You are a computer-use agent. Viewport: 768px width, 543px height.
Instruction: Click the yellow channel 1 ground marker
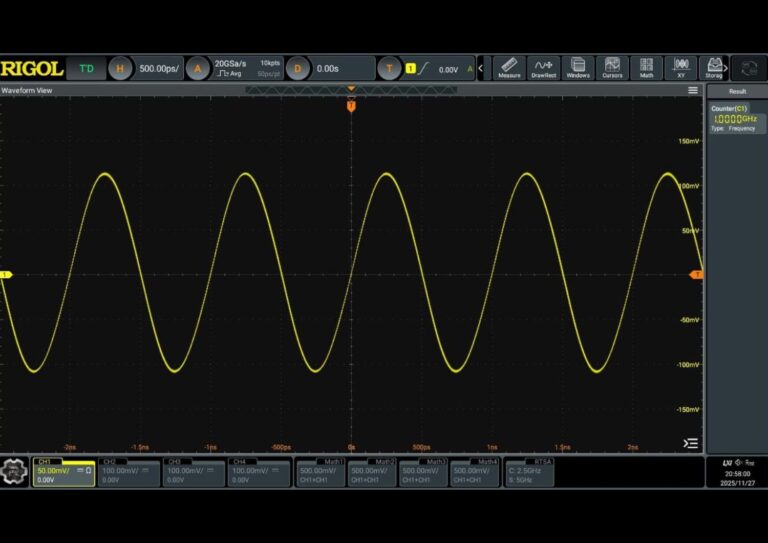pos(5,275)
